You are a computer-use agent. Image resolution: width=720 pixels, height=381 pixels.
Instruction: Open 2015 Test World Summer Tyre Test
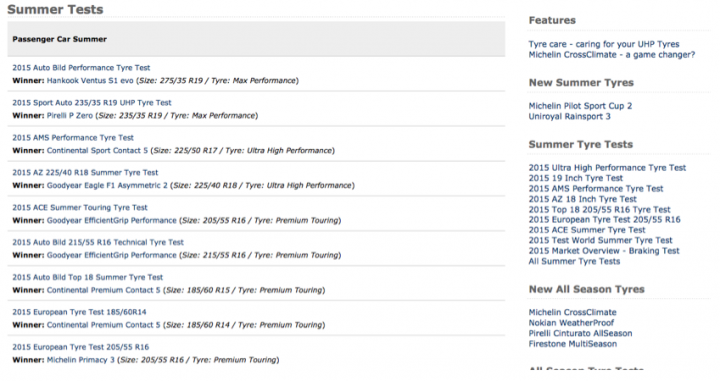600,240
